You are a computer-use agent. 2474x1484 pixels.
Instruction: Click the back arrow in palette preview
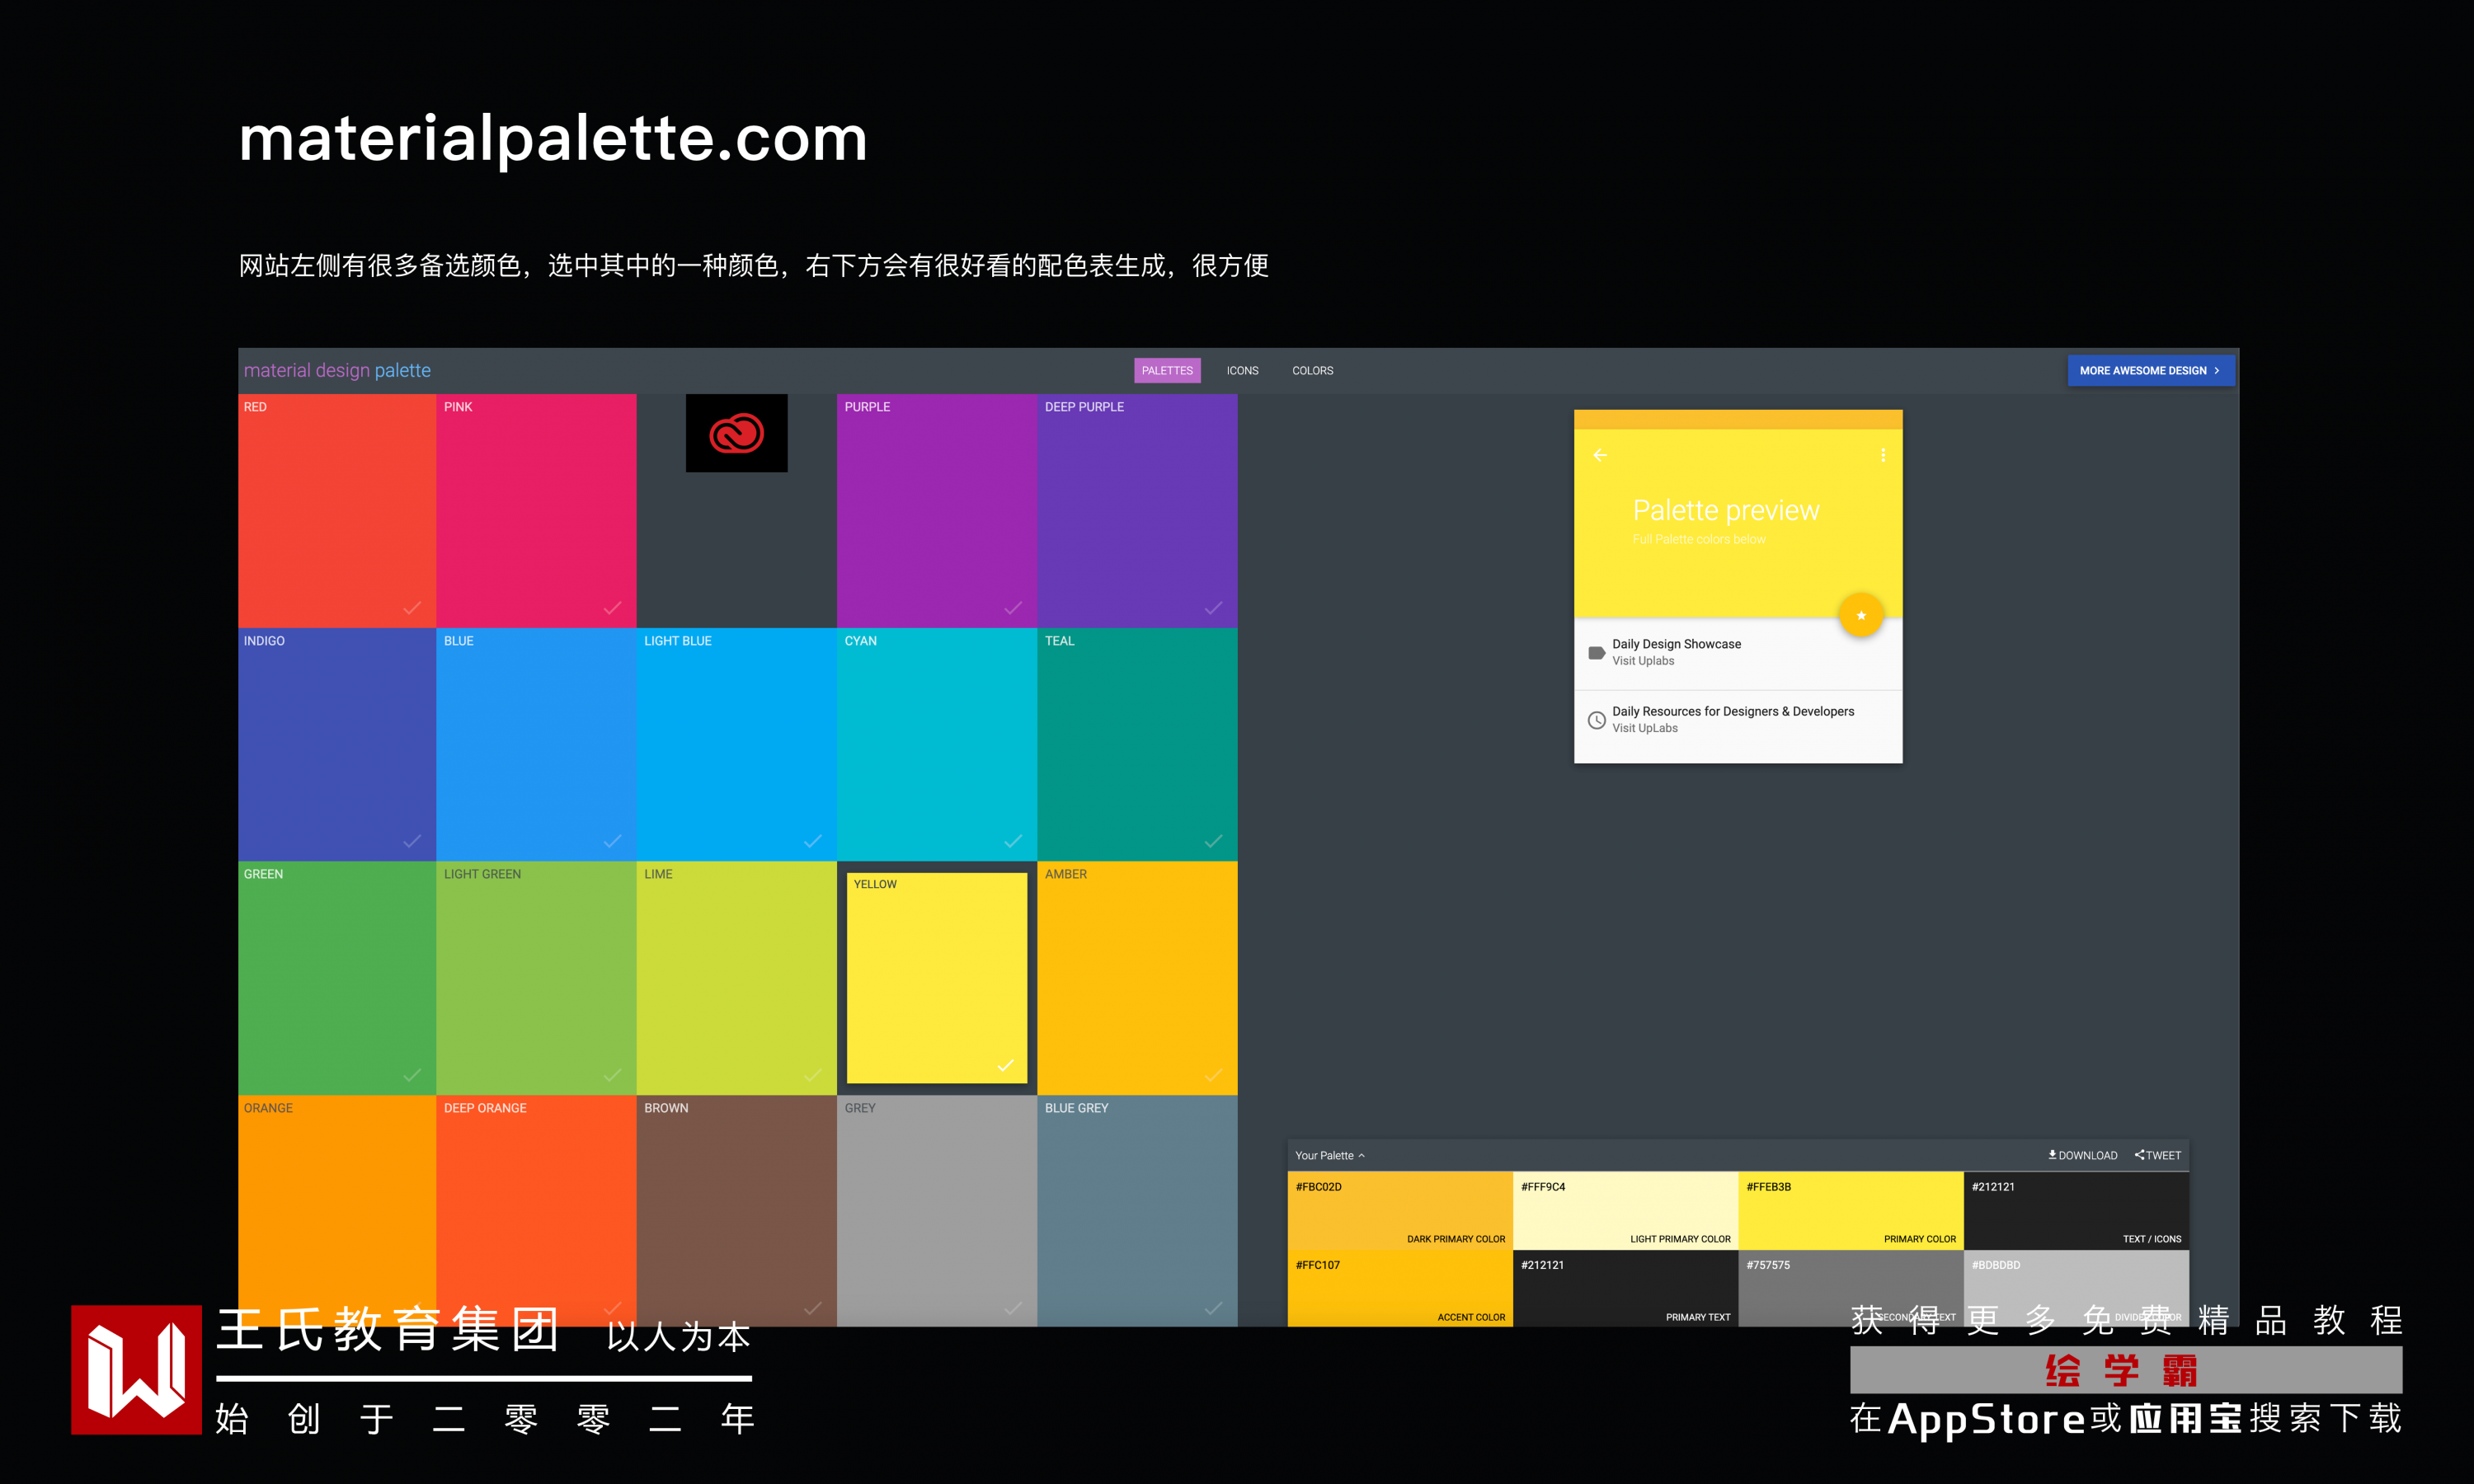tap(1600, 455)
